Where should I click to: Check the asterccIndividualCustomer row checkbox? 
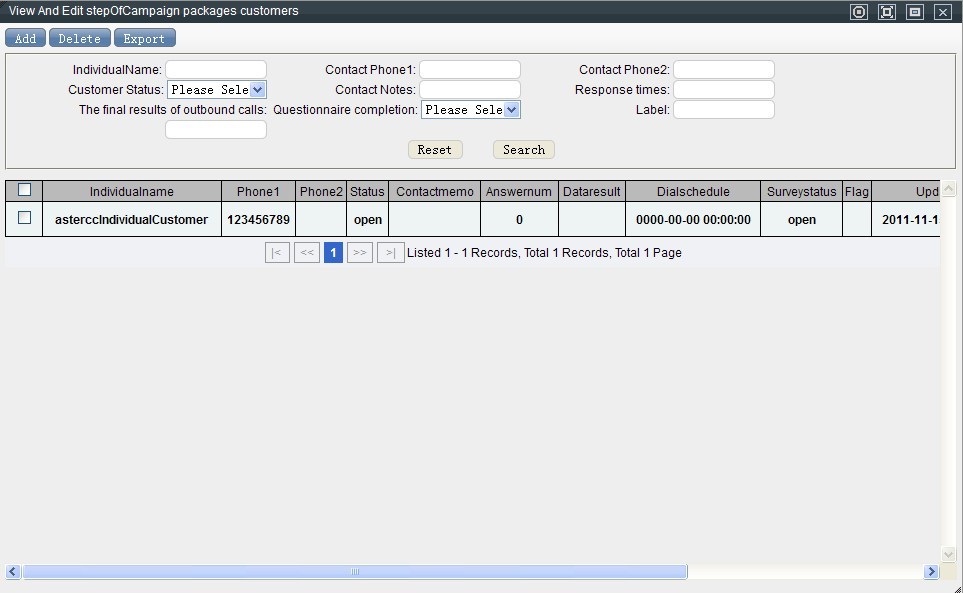click(x=25, y=218)
